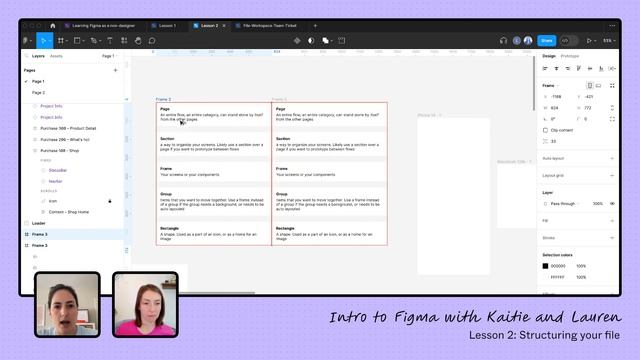The width and height of the screenshot is (640, 360).
Task: Set frame to portrait orientation
Action: [590, 86]
